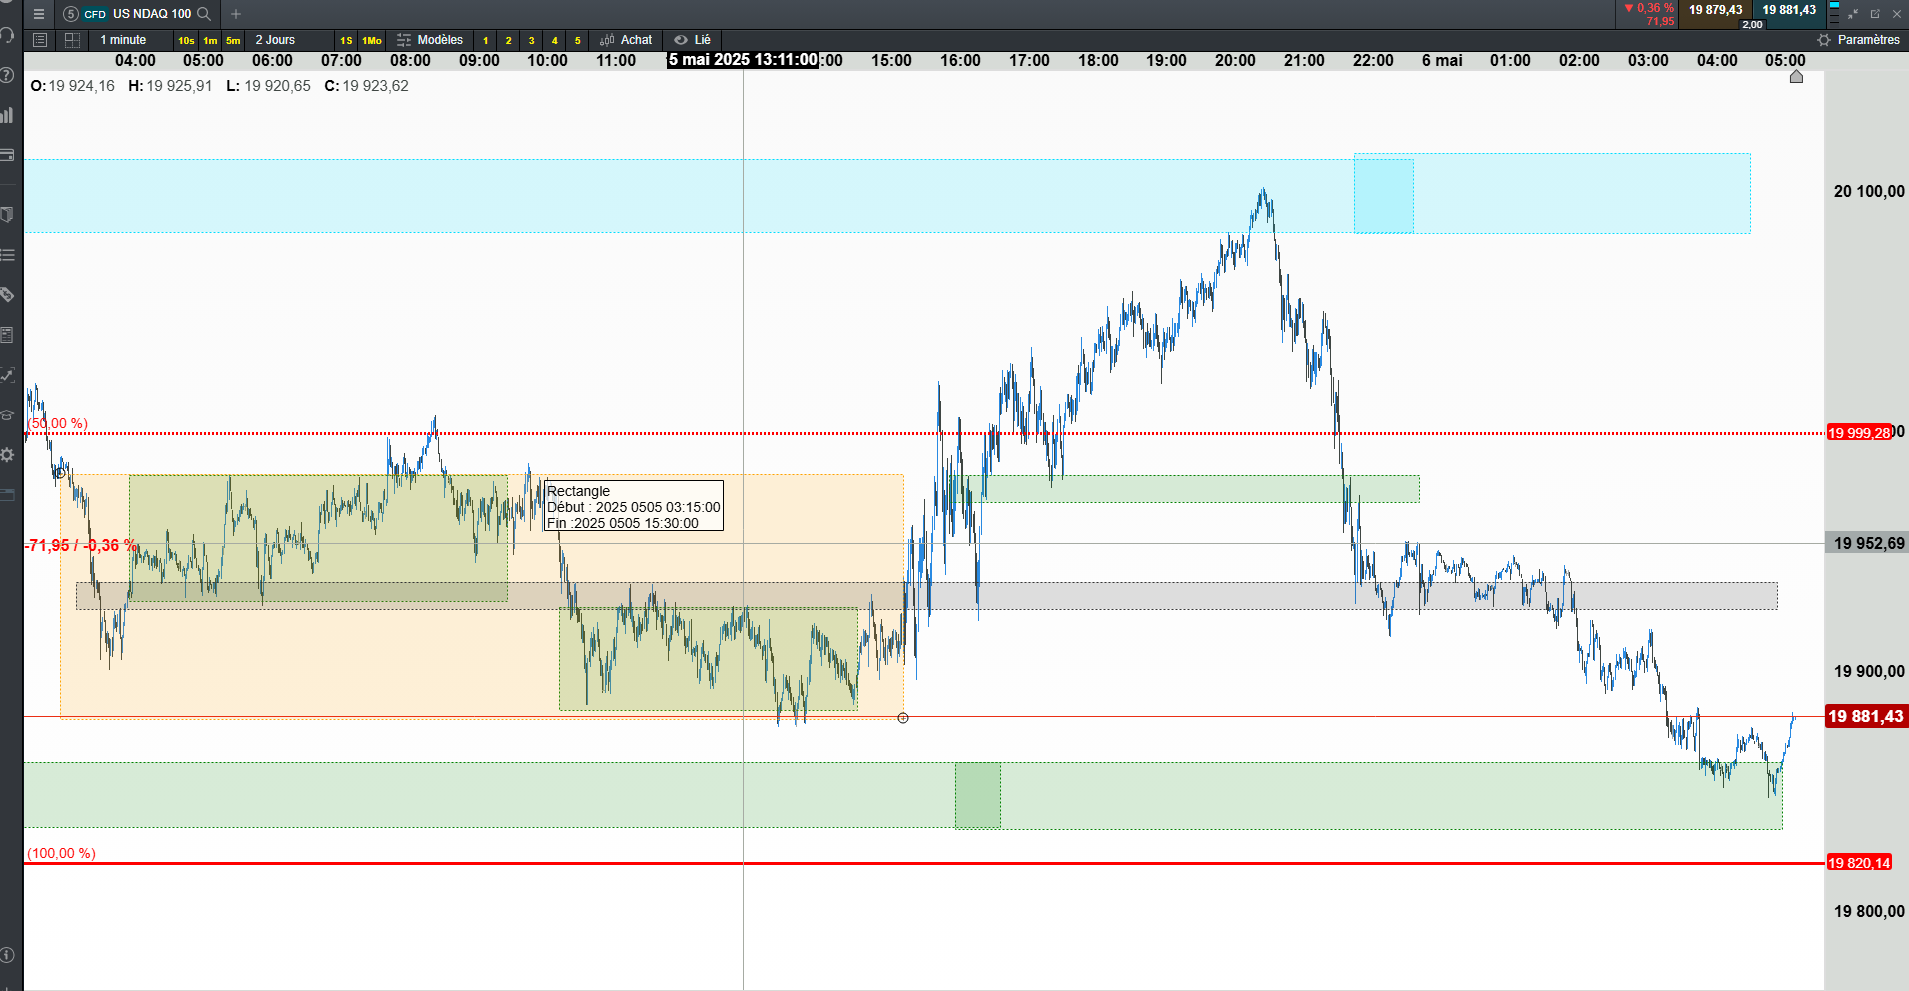This screenshot has height=991, width=1909.
Task: Open Paramètres chart settings
Action: click(1858, 40)
